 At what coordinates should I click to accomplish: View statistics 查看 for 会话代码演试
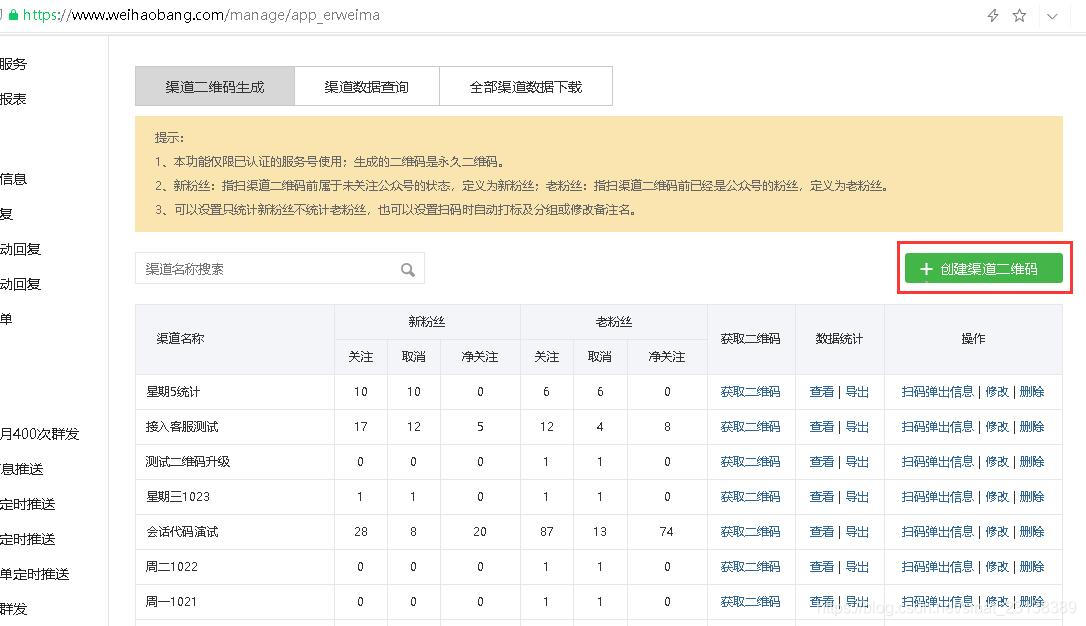tap(821, 532)
